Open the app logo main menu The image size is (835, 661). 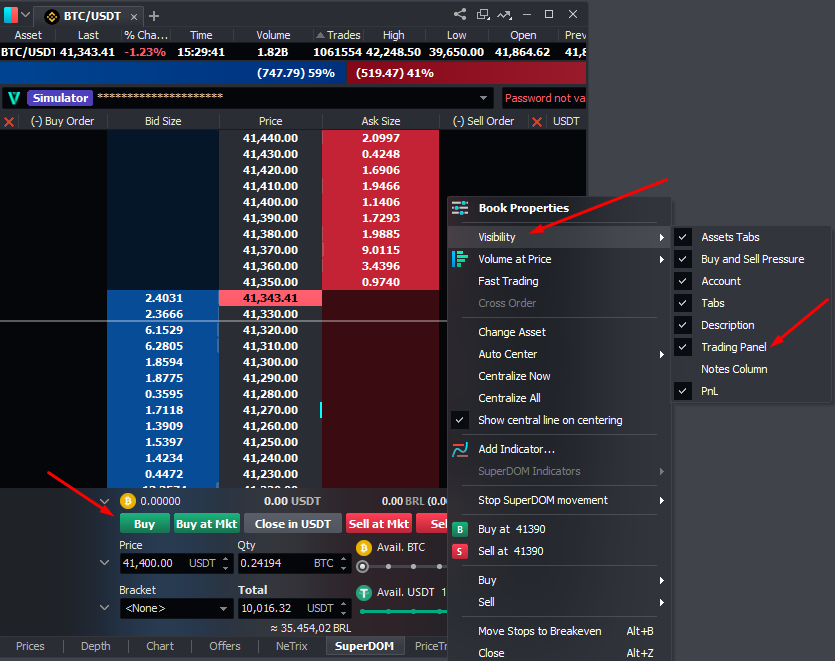click(11, 15)
